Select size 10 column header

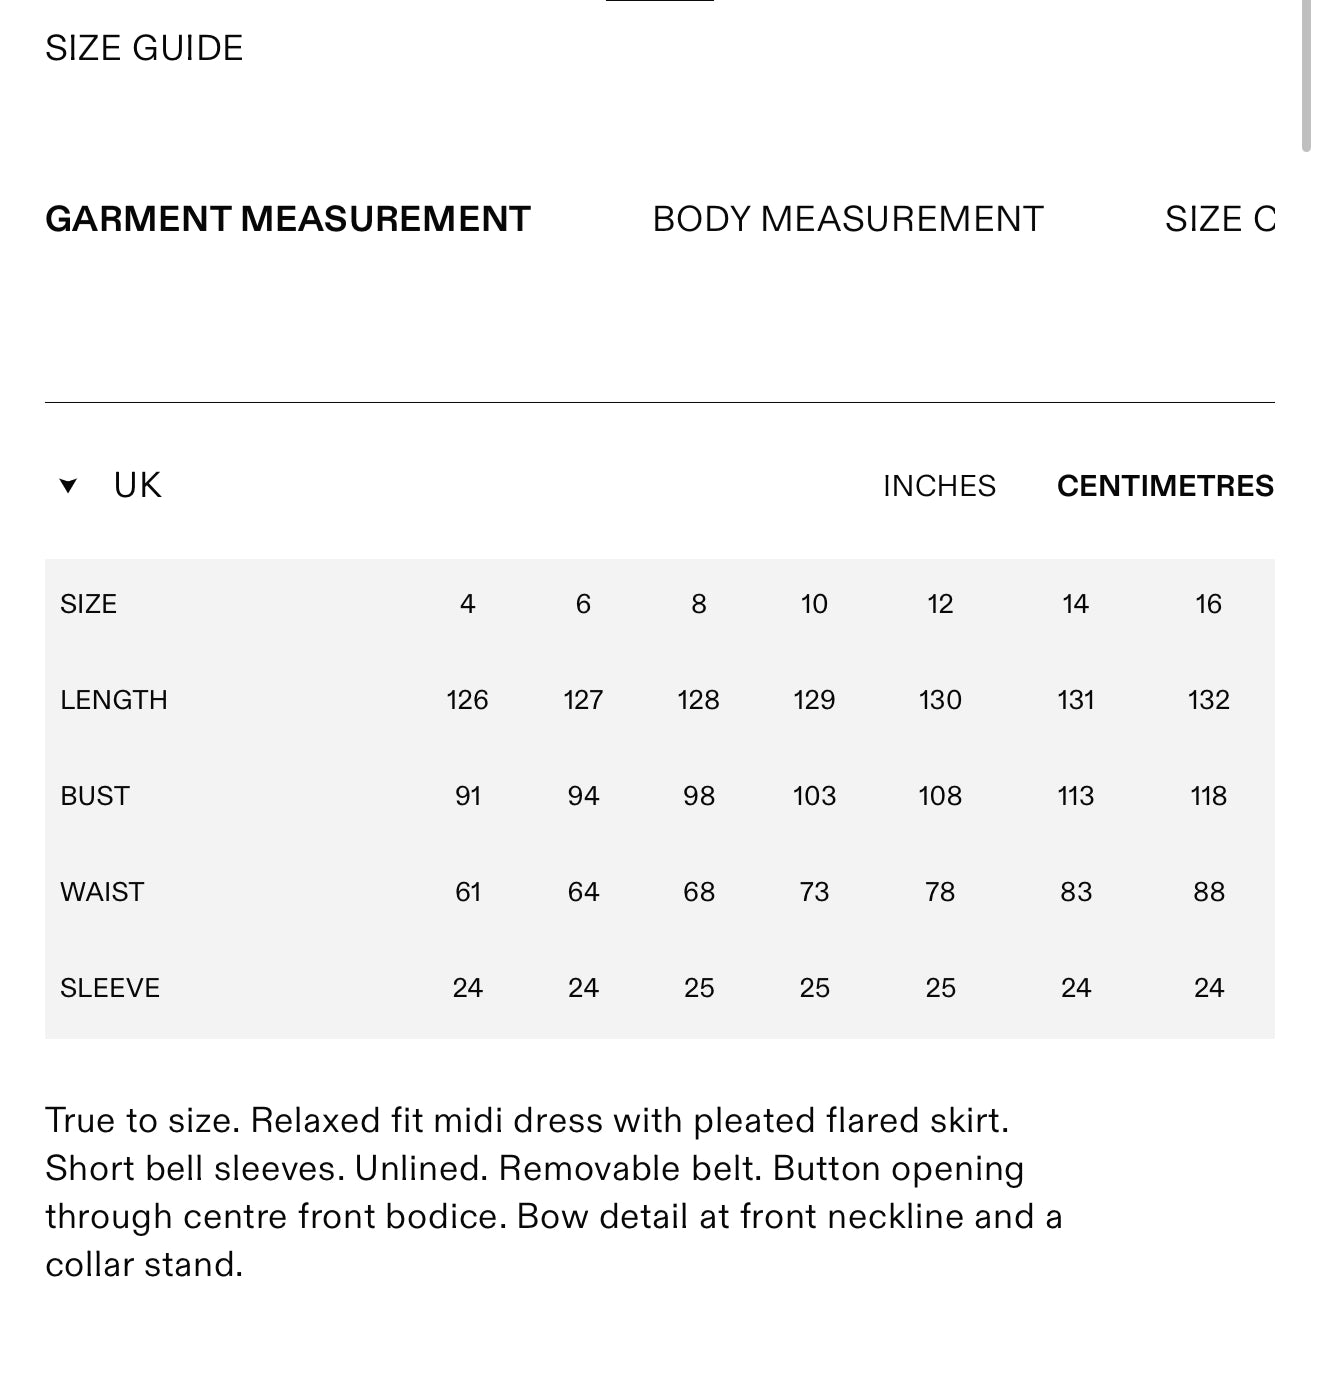pos(814,604)
